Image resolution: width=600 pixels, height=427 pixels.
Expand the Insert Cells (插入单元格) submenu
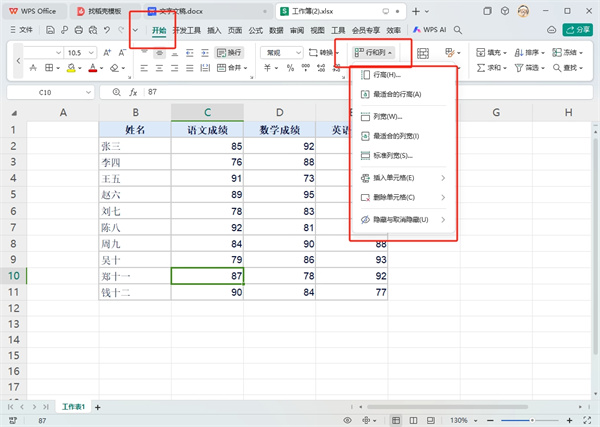[400, 178]
